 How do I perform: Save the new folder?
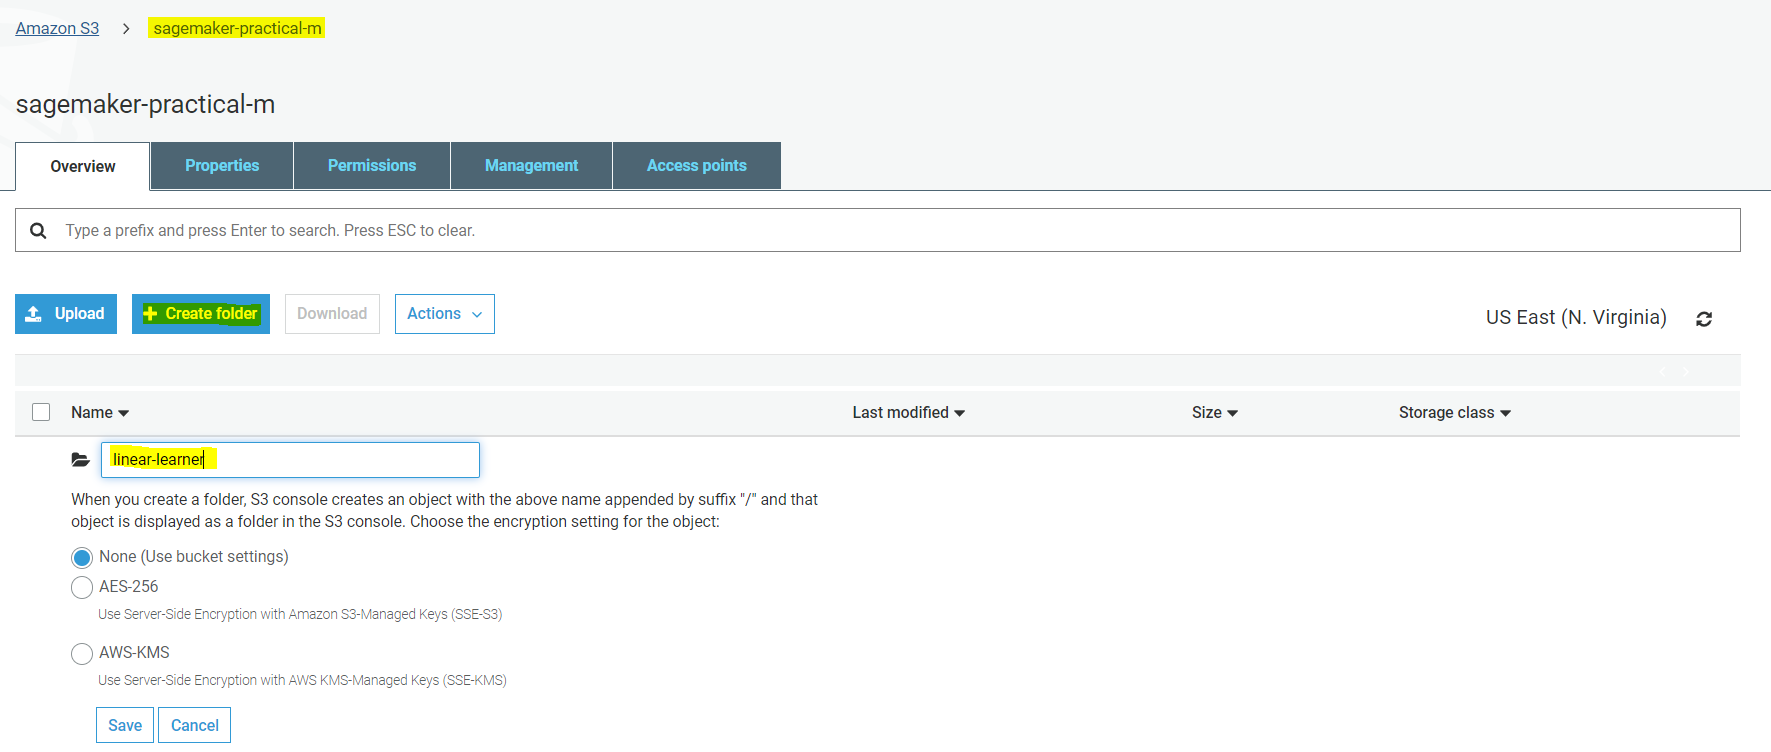125,725
